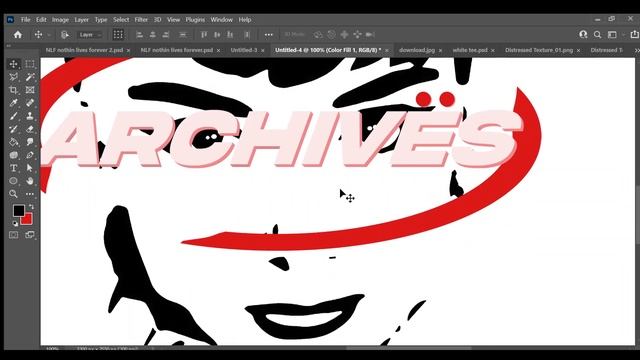Image resolution: width=640 pixels, height=360 pixels.
Task: Select the Path Selection arrow tool
Action: tap(30, 168)
